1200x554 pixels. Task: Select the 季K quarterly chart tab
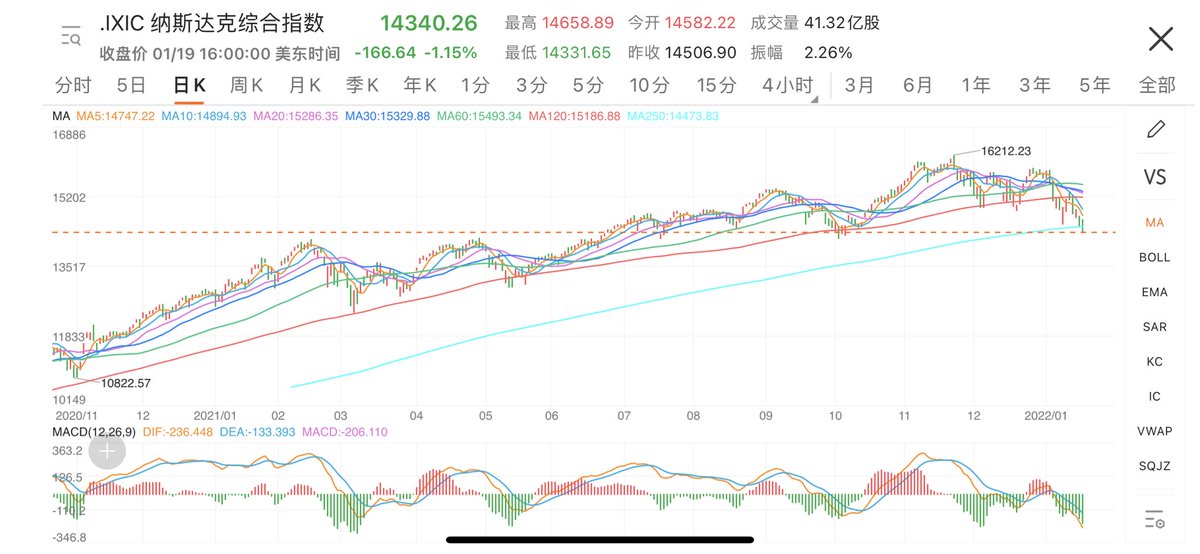click(x=362, y=85)
